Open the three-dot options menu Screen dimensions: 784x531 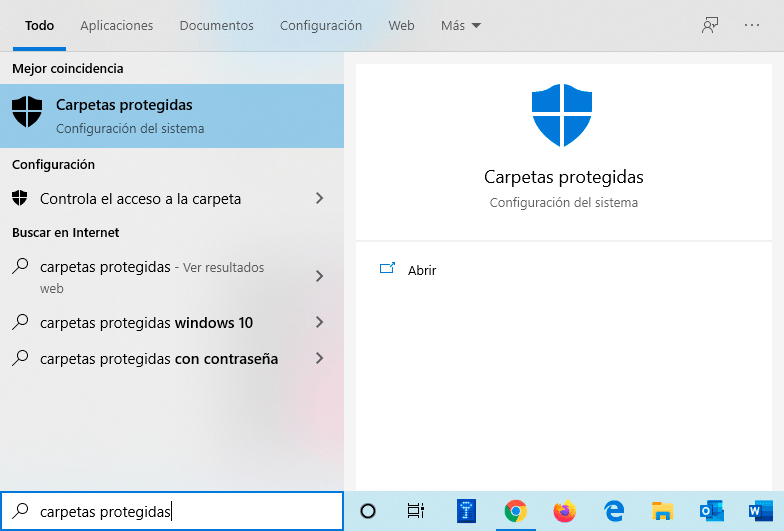pyautogui.click(x=752, y=25)
